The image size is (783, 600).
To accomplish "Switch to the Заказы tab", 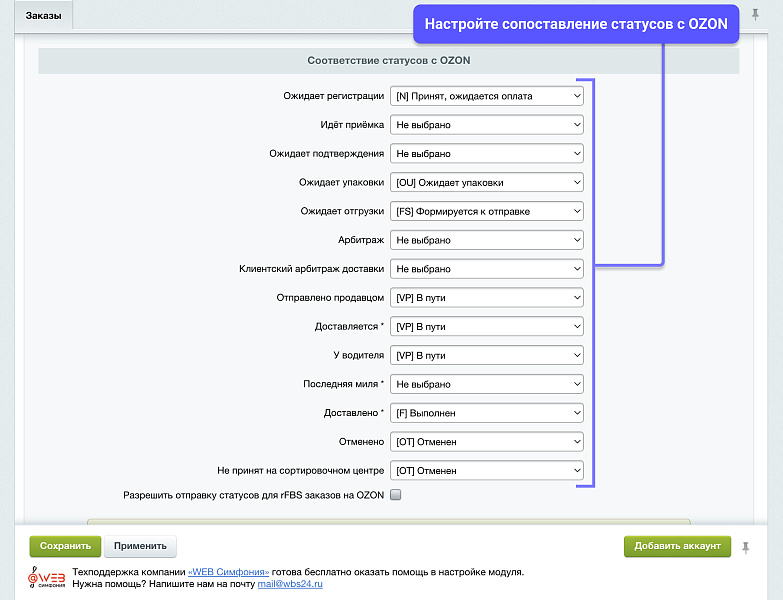I will click(x=43, y=14).
